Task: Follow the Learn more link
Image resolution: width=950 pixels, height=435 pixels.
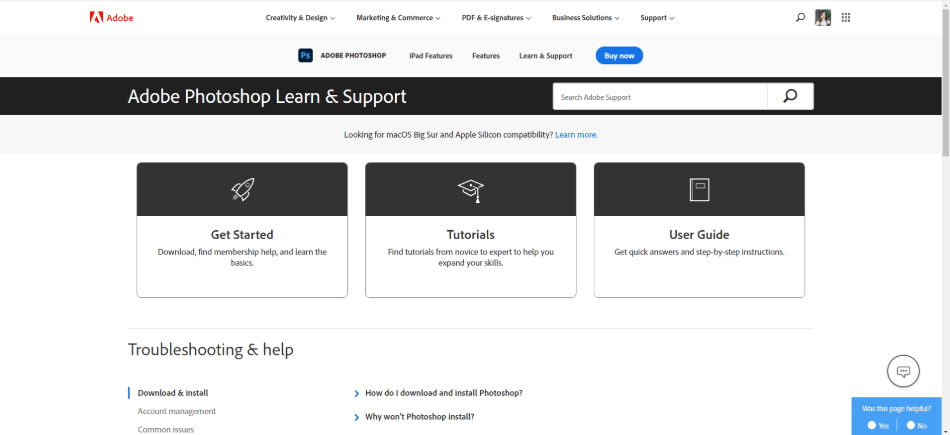Action: 576,134
